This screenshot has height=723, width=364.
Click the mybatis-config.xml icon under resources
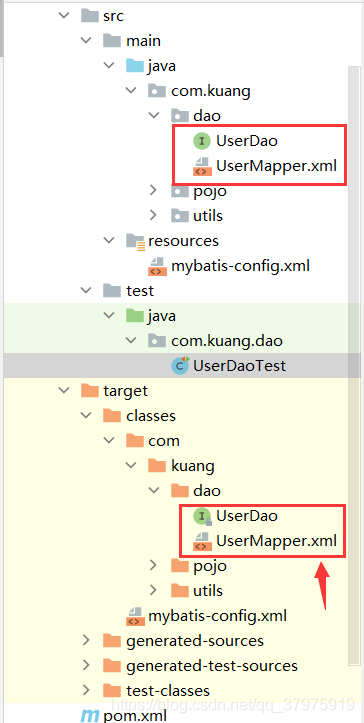[x=157, y=266]
